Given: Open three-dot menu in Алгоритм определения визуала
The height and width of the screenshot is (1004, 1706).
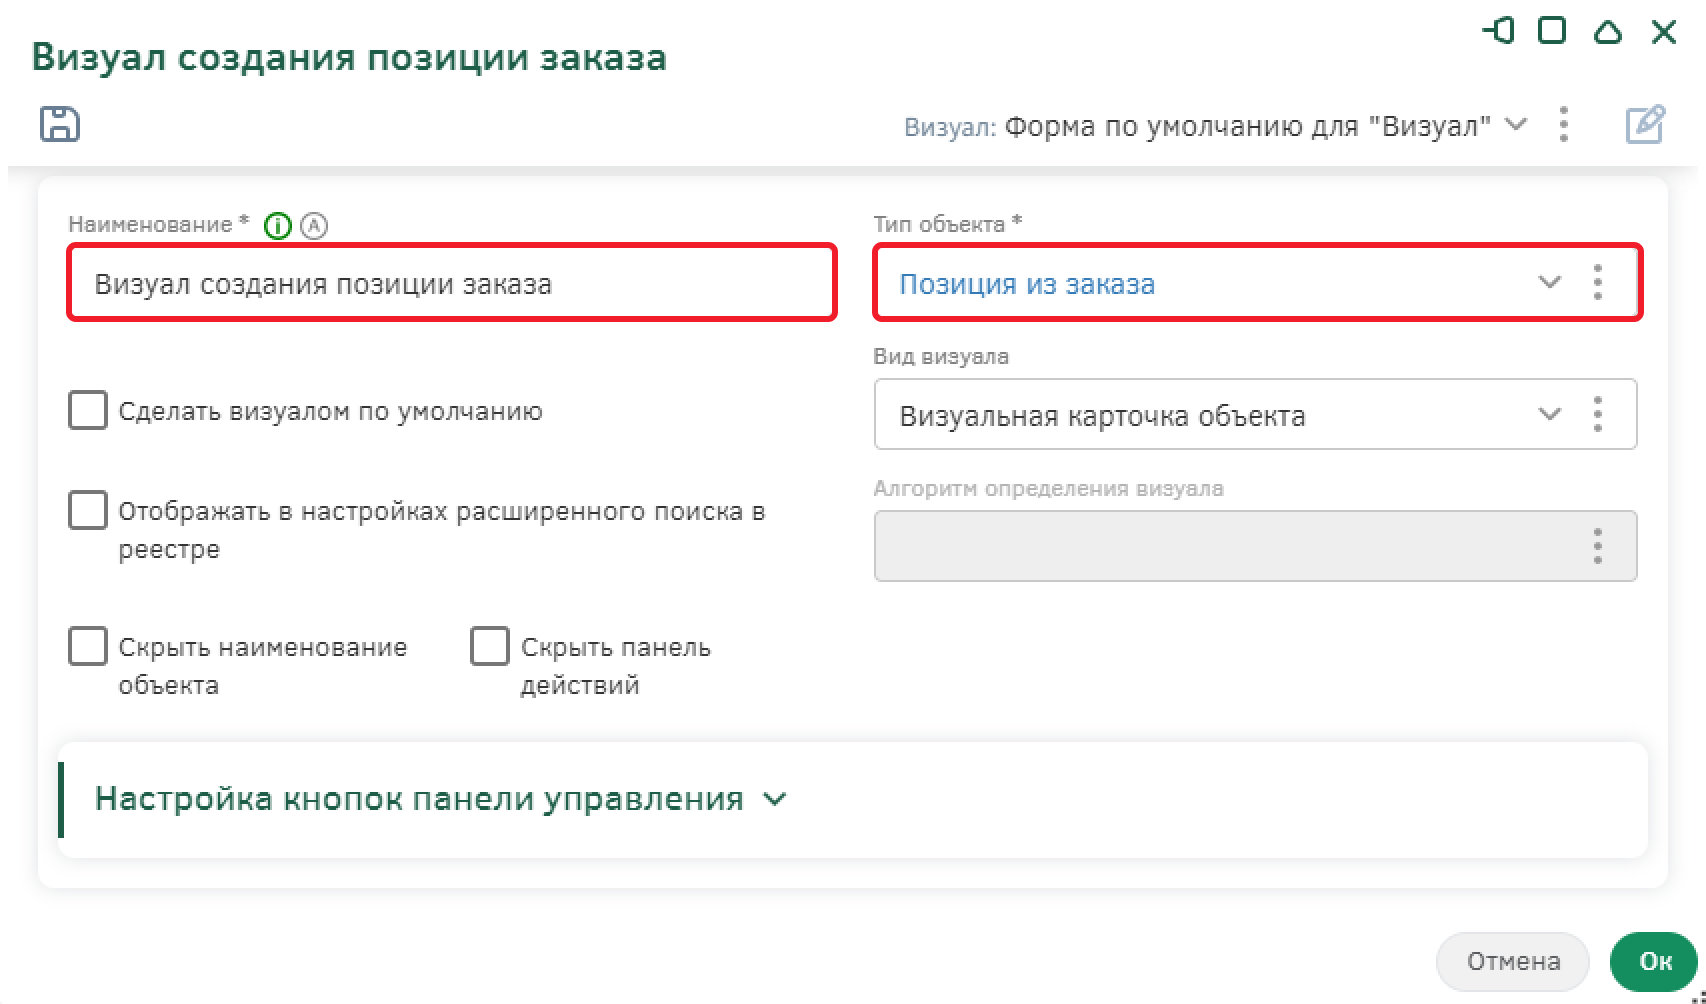Looking at the screenshot, I should pos(1597,546).
